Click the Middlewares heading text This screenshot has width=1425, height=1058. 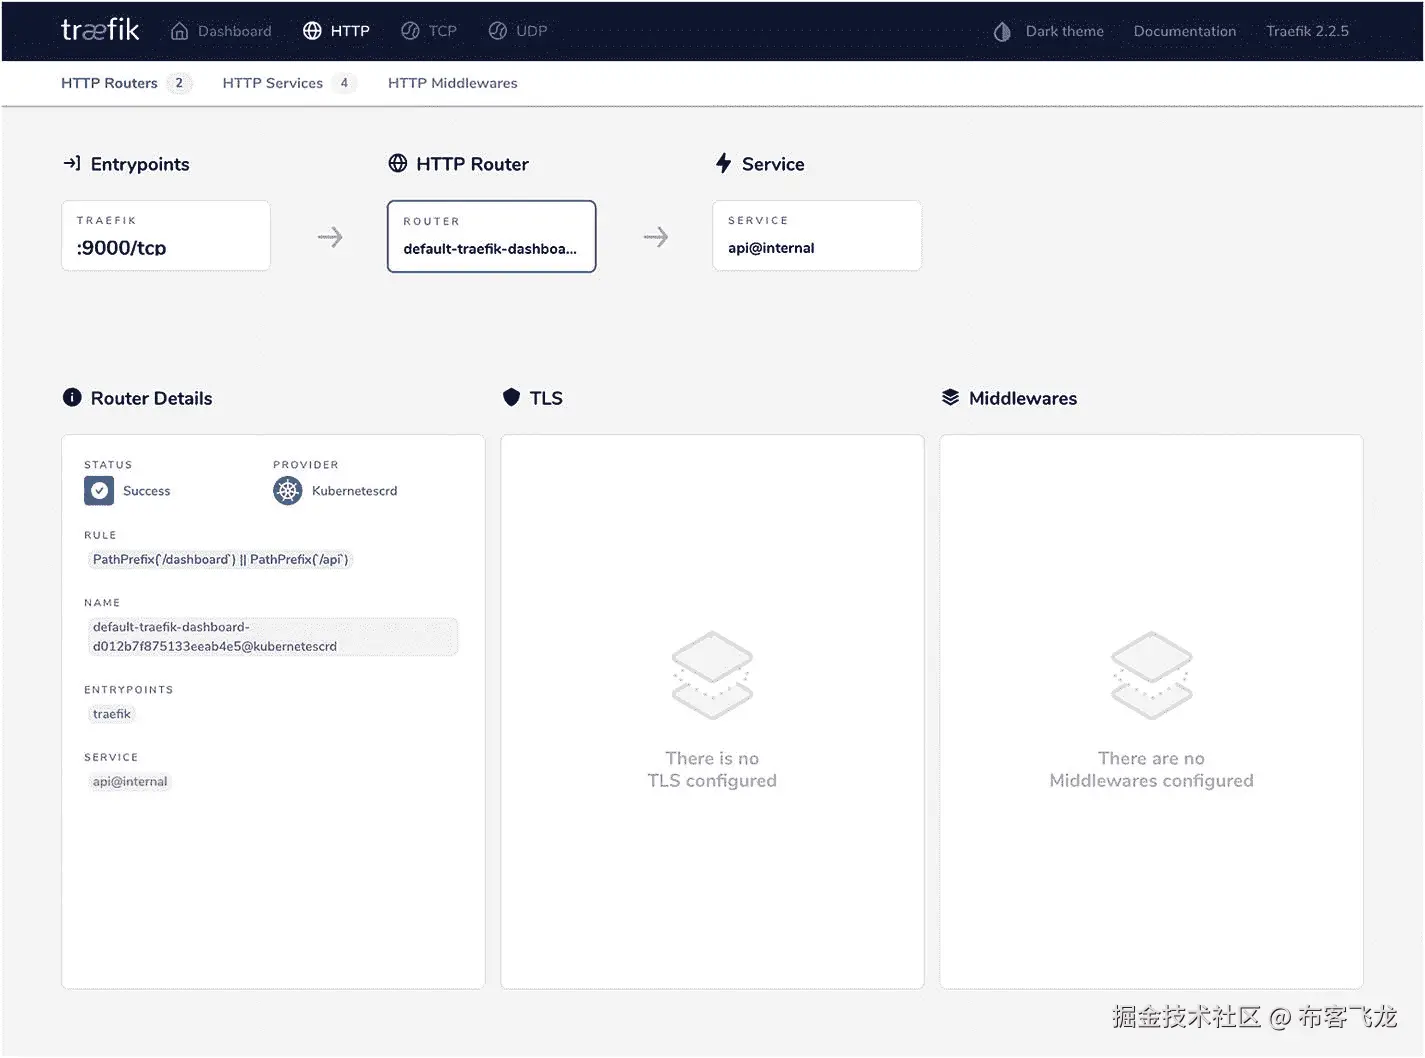tap(1023, 398)
